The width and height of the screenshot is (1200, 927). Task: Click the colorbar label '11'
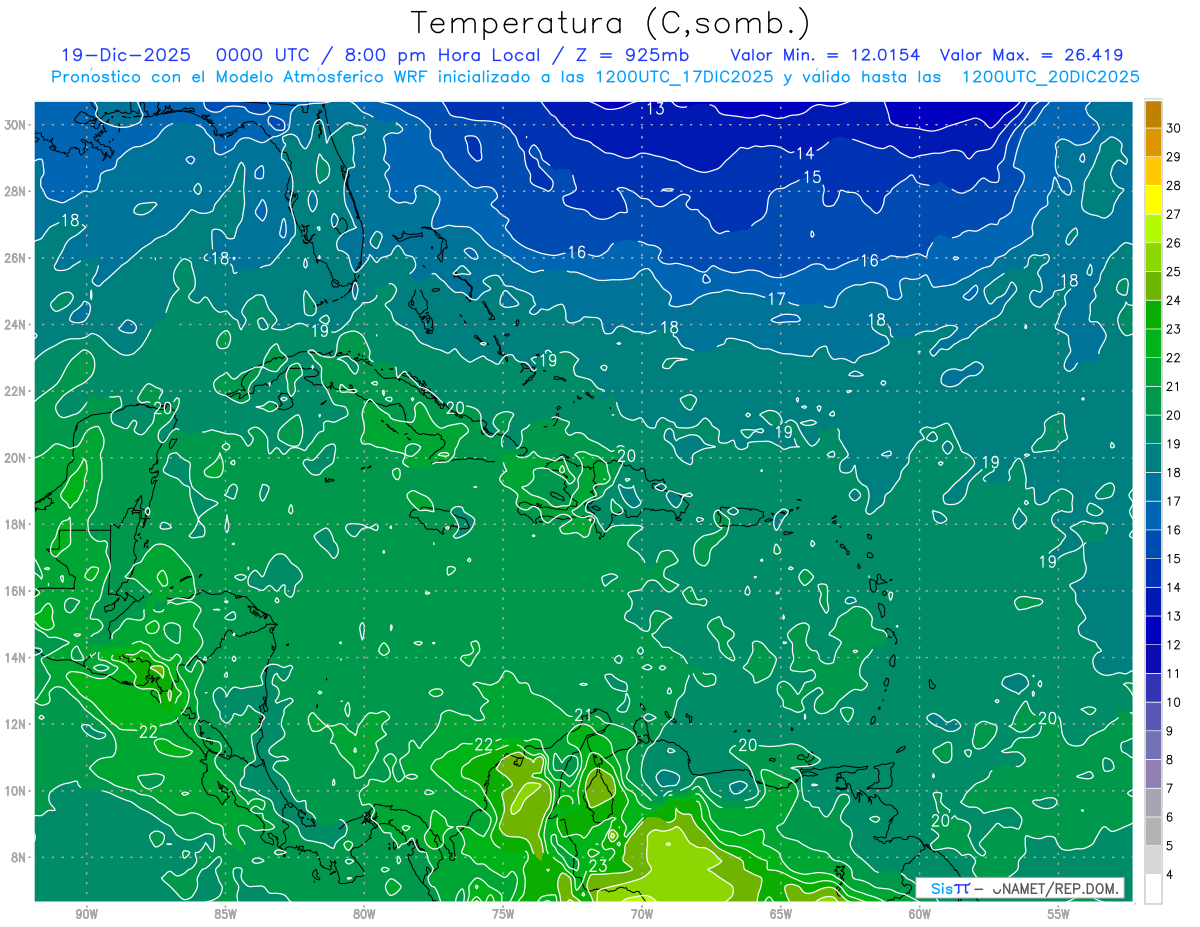click(x=1174, y=673)
